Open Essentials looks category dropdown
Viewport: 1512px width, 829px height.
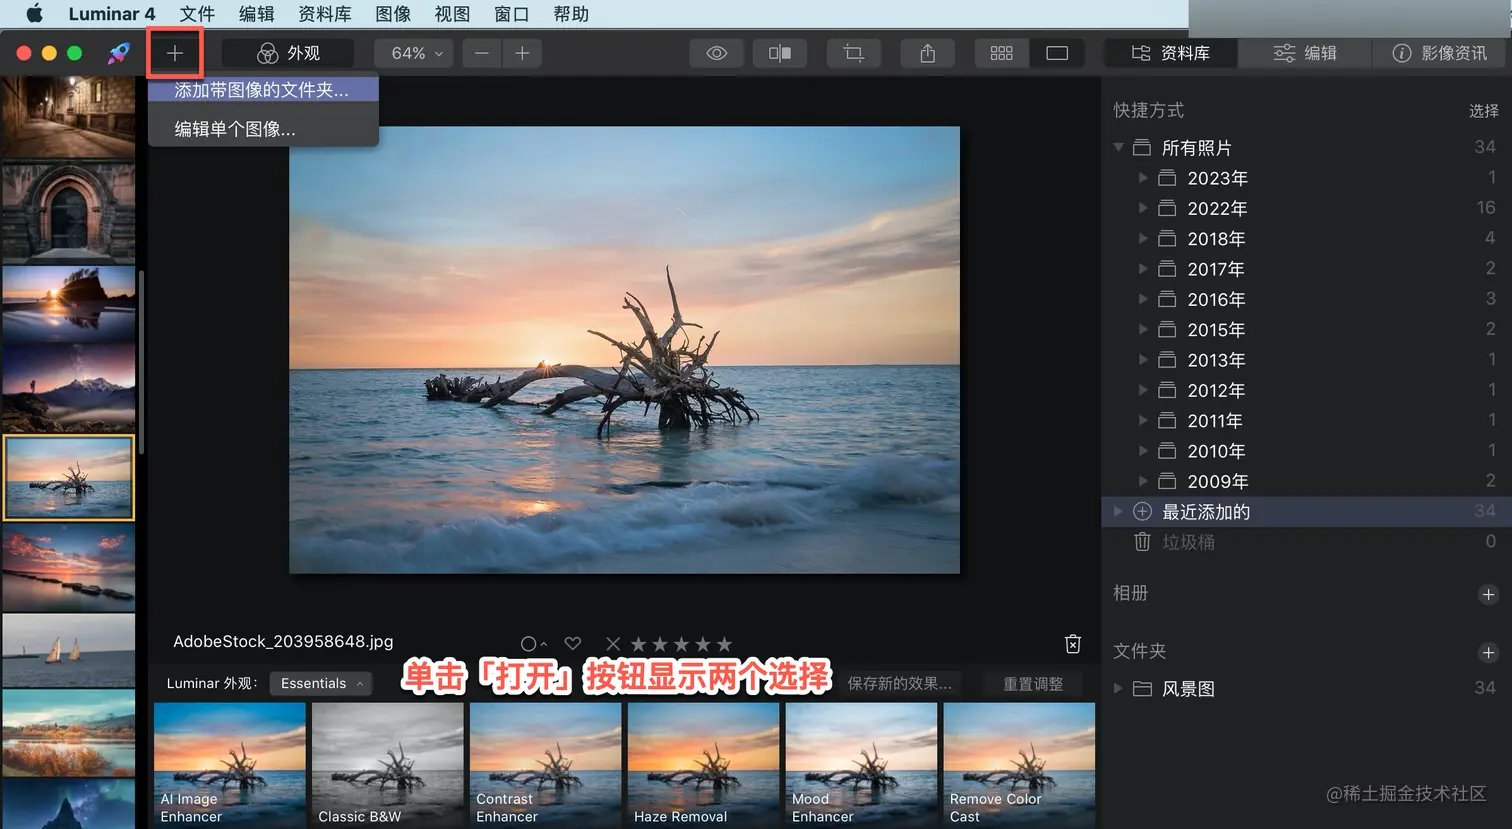click(x=320, y=683)
